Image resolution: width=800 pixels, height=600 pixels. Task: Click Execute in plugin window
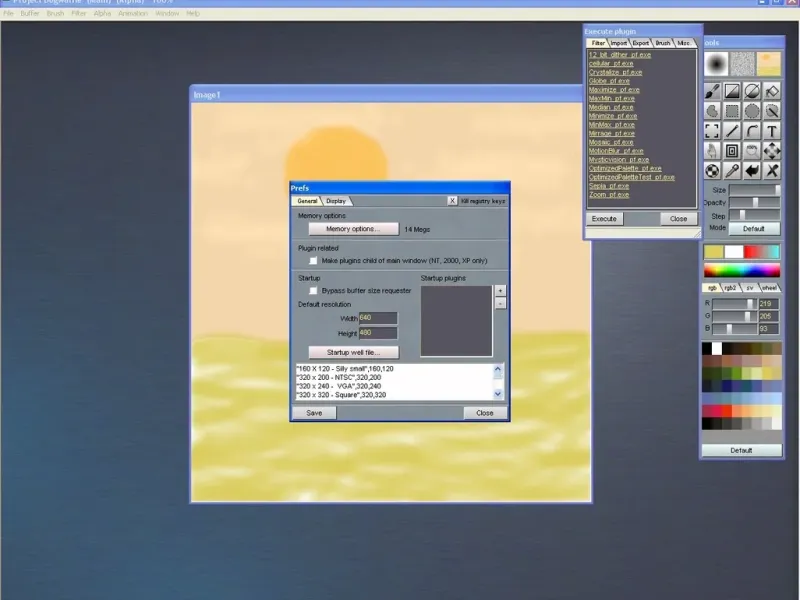[605, 219]
